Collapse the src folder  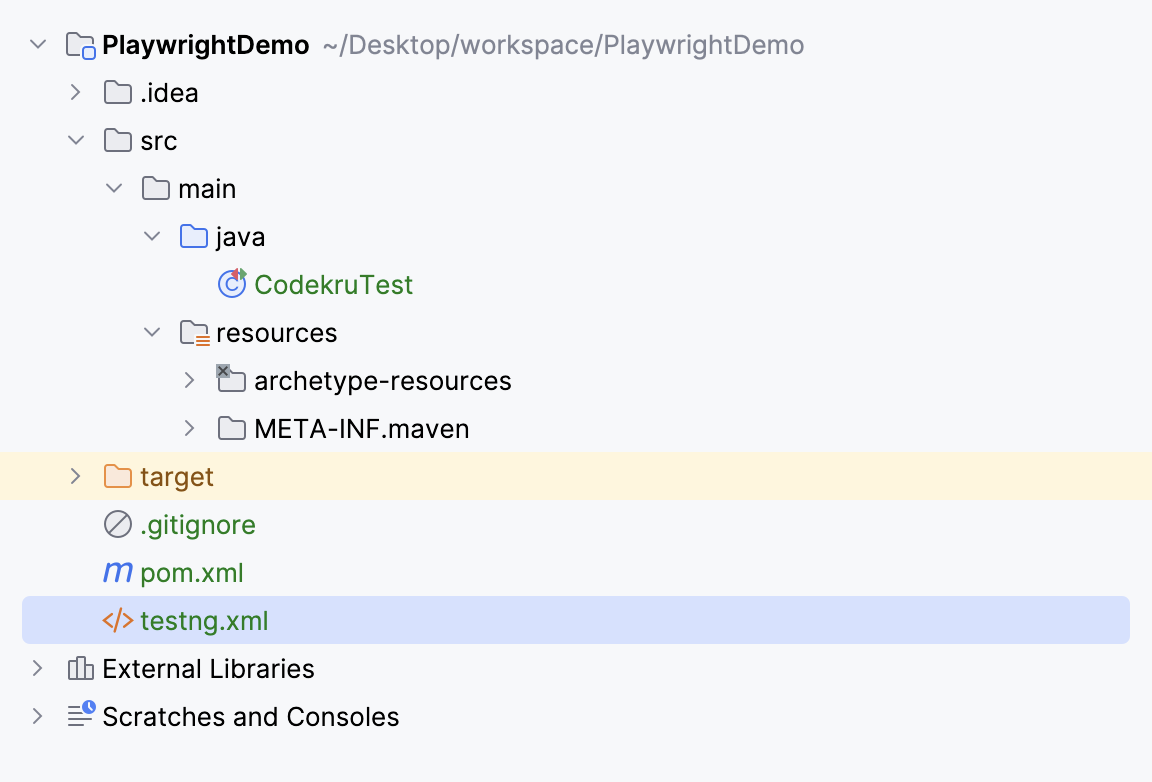click(x=76, y=141)
